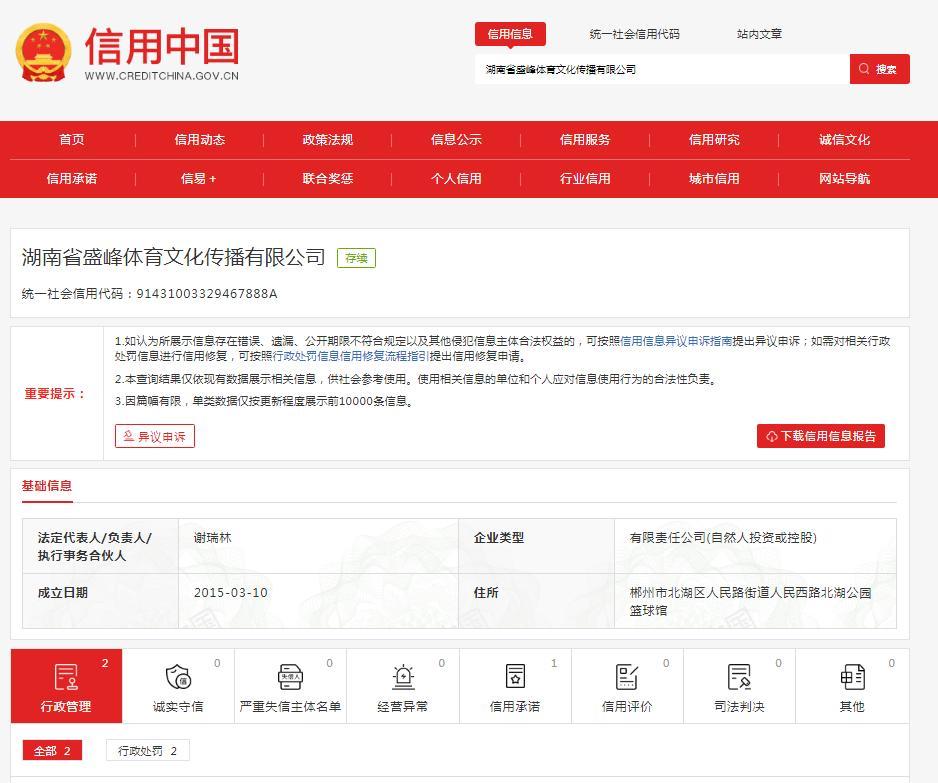
Task: Open the 信易+ navigation item
Action: pyautogui.click(x=199, y=178)
